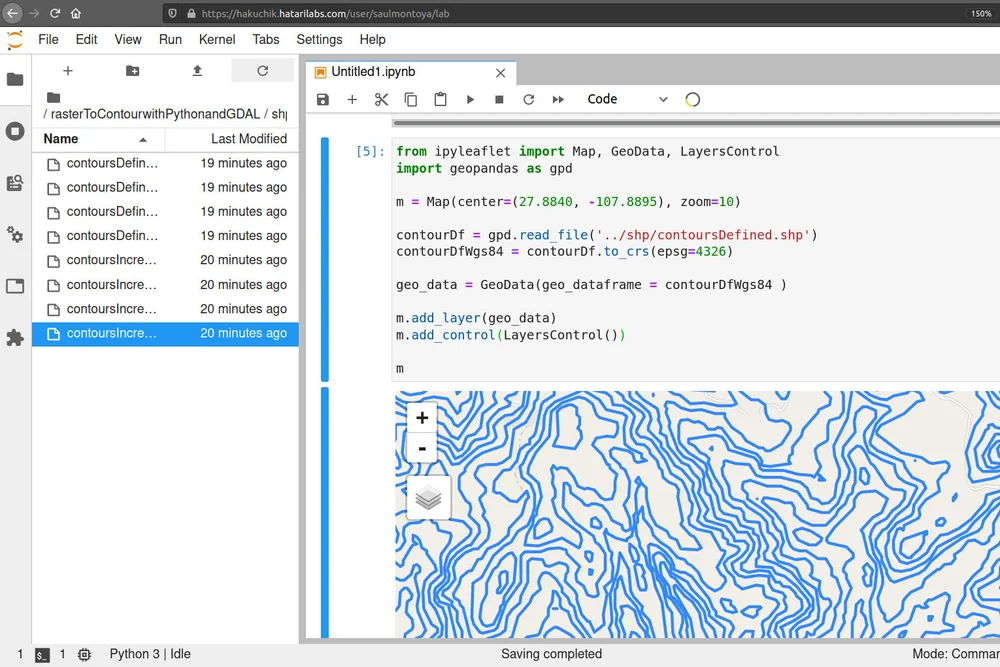Reload the browser page
The height and width of the screenshot is (667, 1000).
tap(55, 13)
